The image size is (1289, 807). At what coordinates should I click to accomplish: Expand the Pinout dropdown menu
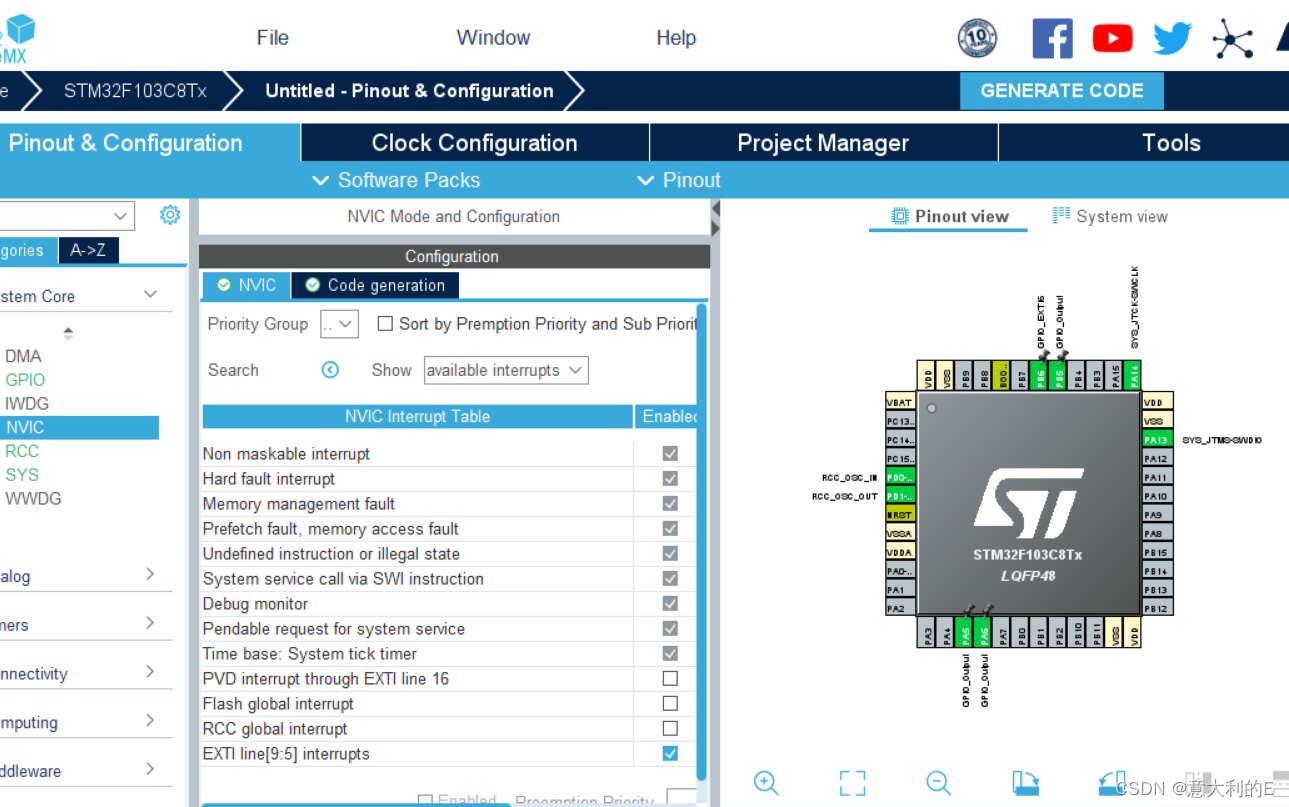pyautogui.click(x=679, y=180)
